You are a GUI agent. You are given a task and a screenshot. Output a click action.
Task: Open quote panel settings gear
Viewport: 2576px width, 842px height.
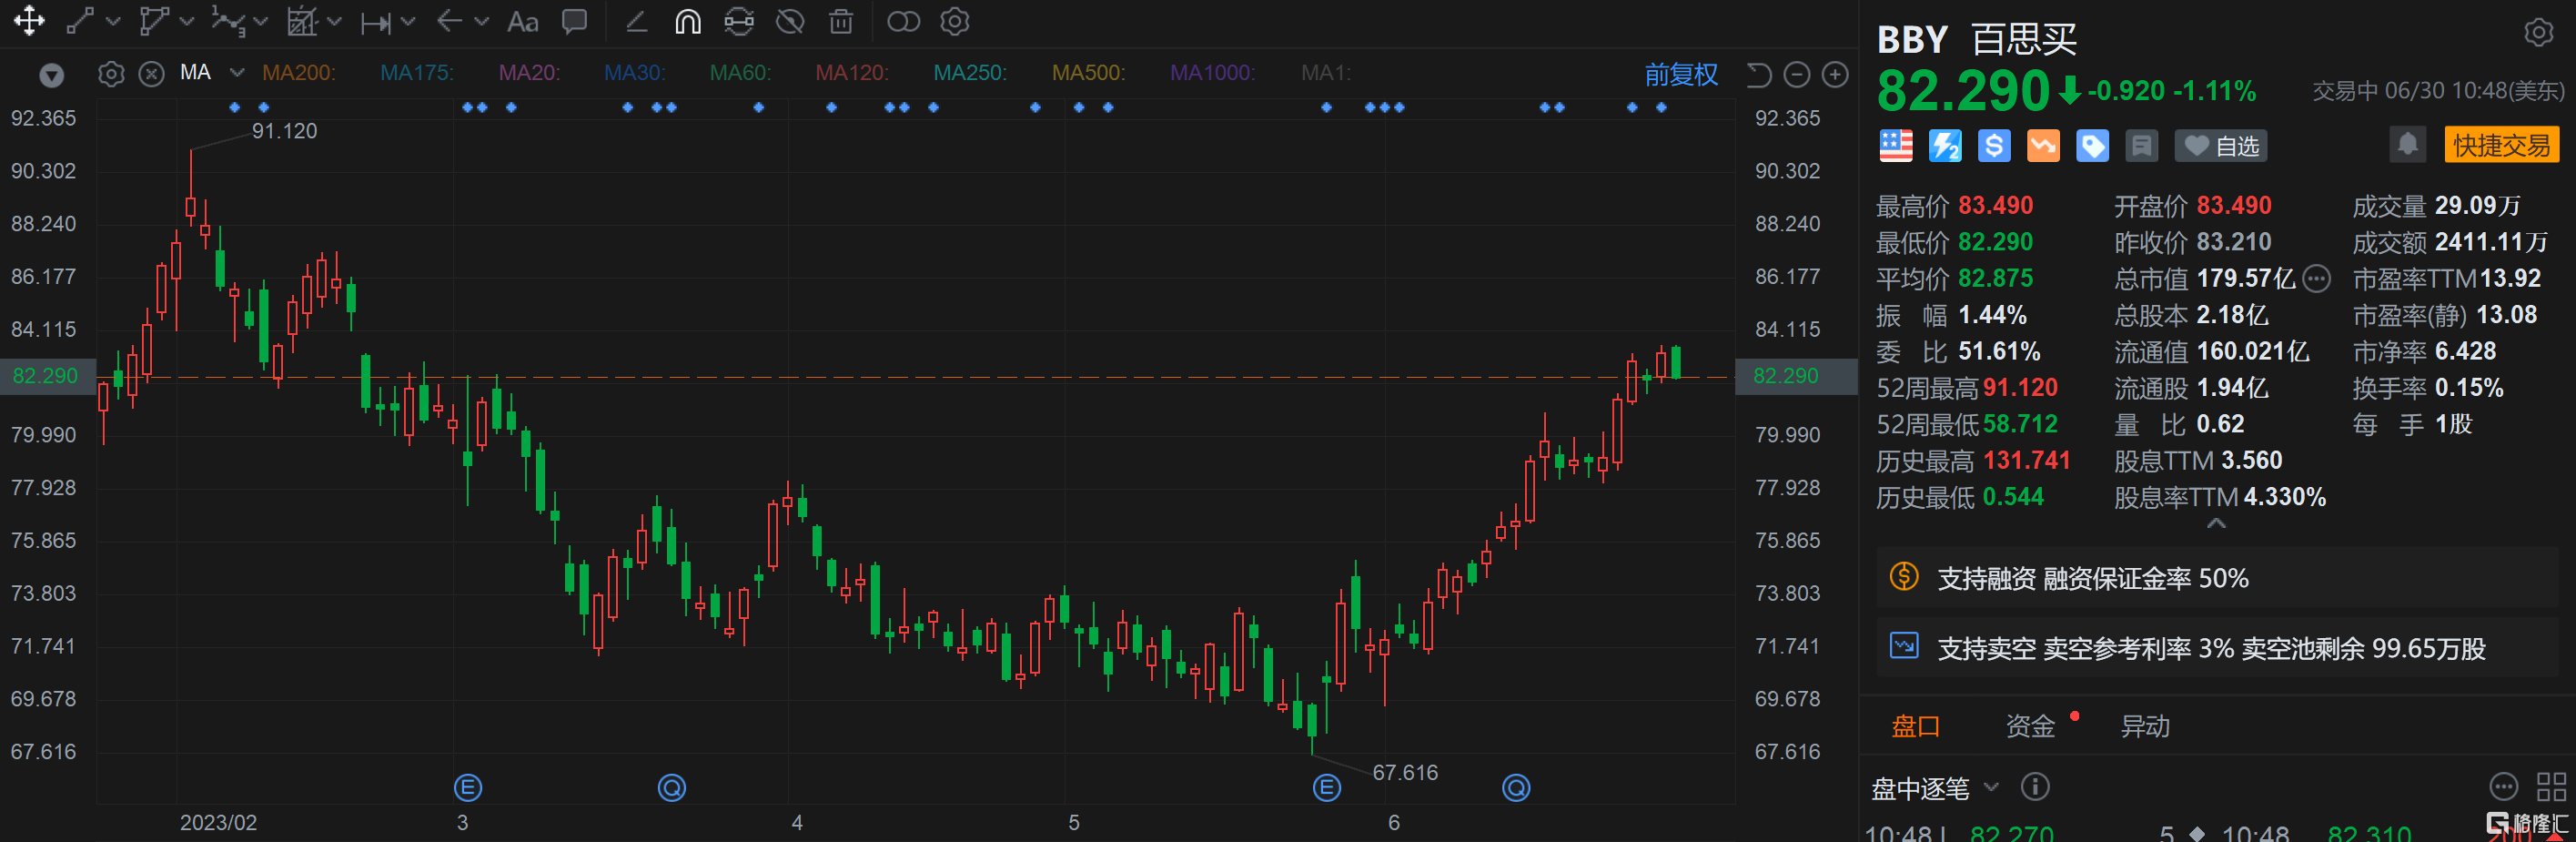pos(2538,33)
